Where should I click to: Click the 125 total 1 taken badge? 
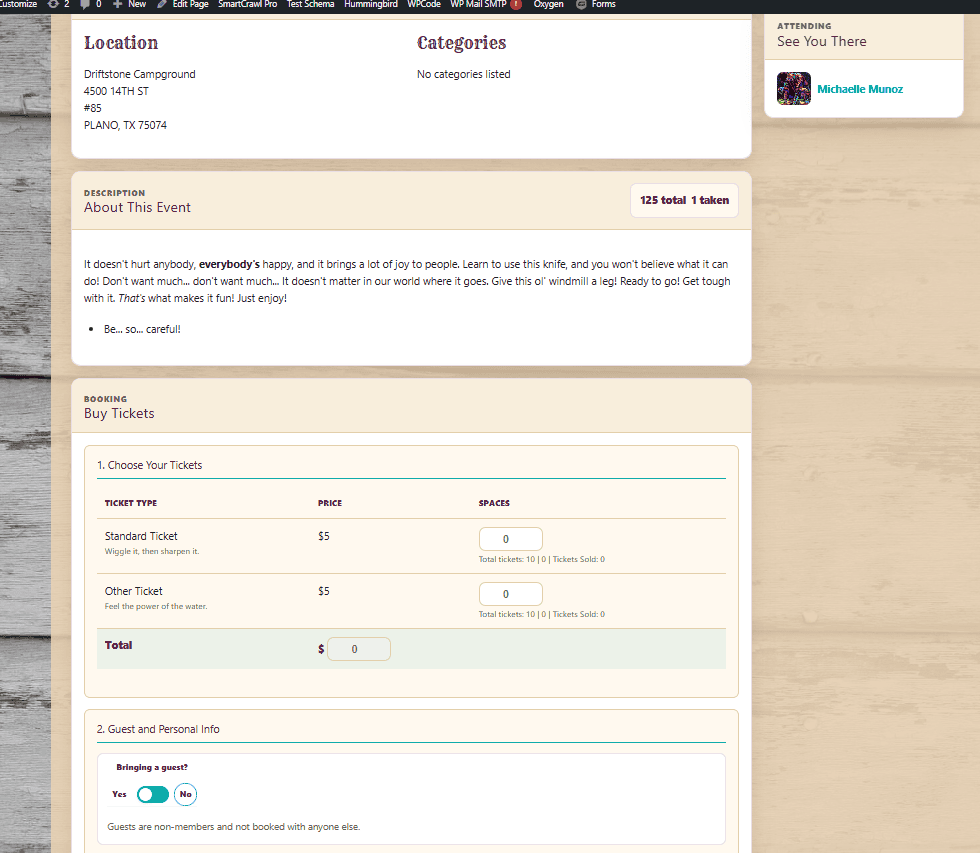(684, 200)
